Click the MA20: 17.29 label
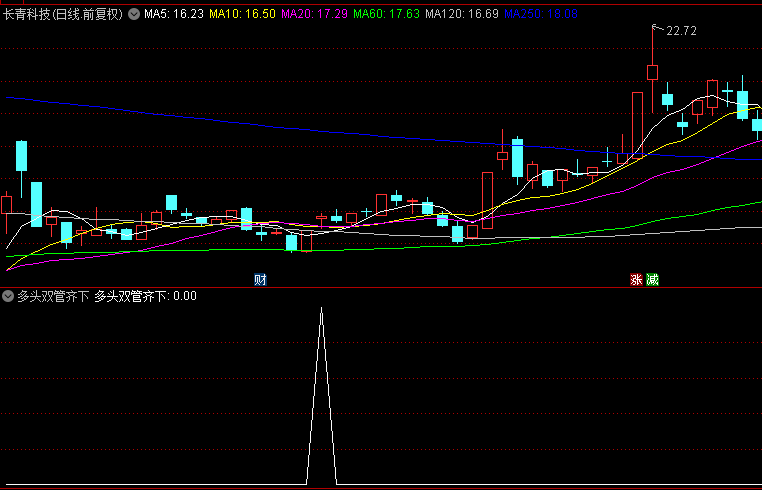The width and height of the screenshot is (762, 490). click(x=314, y=14)
